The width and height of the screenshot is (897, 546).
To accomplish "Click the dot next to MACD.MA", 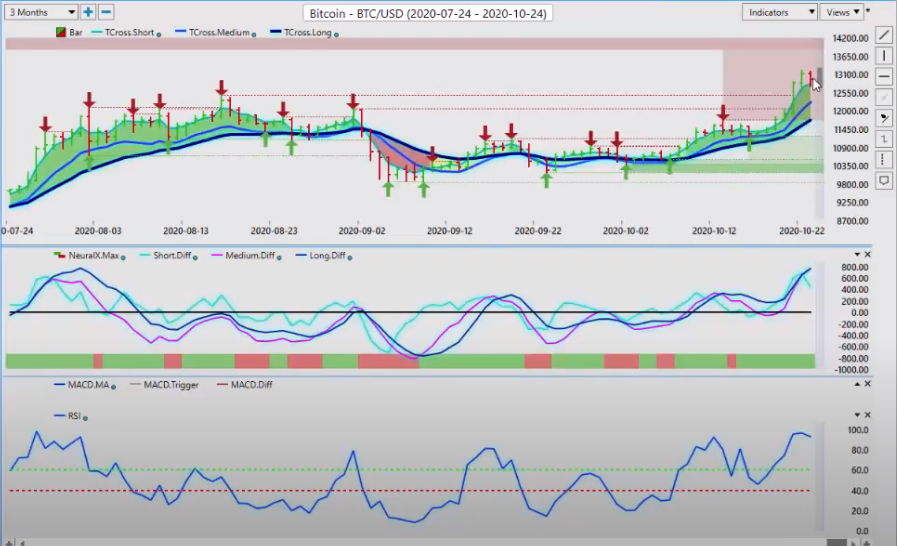I will tap(113, 387).
